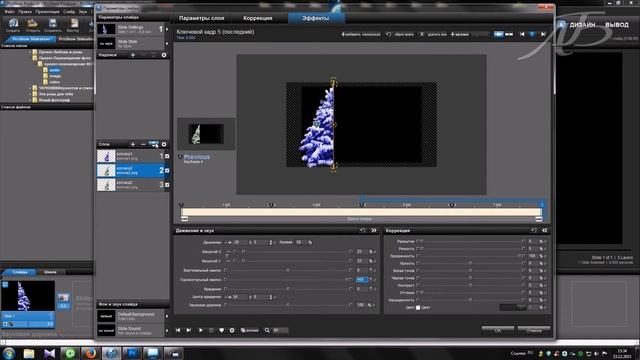Click the stepper beside the Движение position fields
The image size is (640, 360).
271,242
